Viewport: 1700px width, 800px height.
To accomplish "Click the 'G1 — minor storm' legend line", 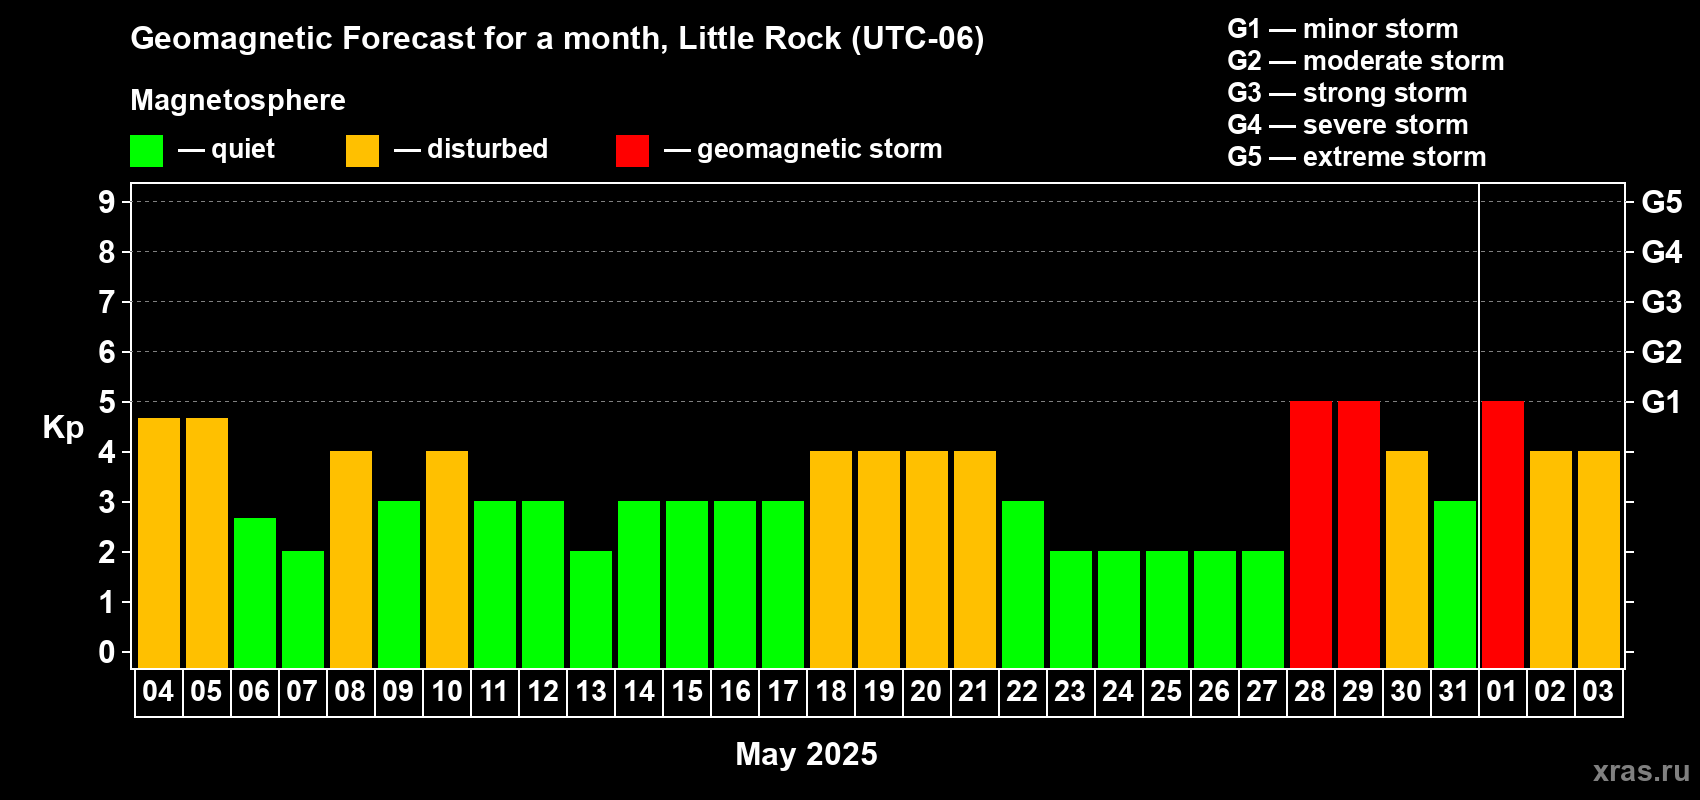I will pos(1343,29).
